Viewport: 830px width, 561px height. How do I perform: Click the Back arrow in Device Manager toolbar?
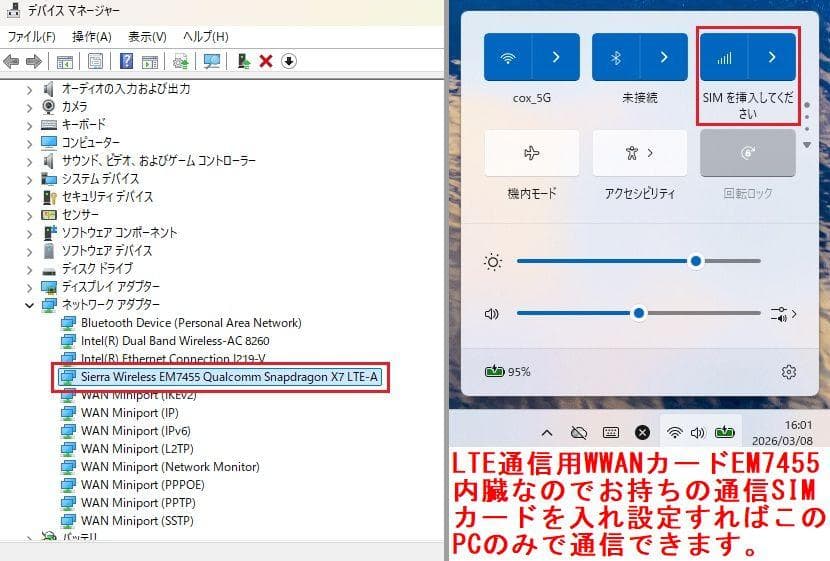click(x=11, y=61)
